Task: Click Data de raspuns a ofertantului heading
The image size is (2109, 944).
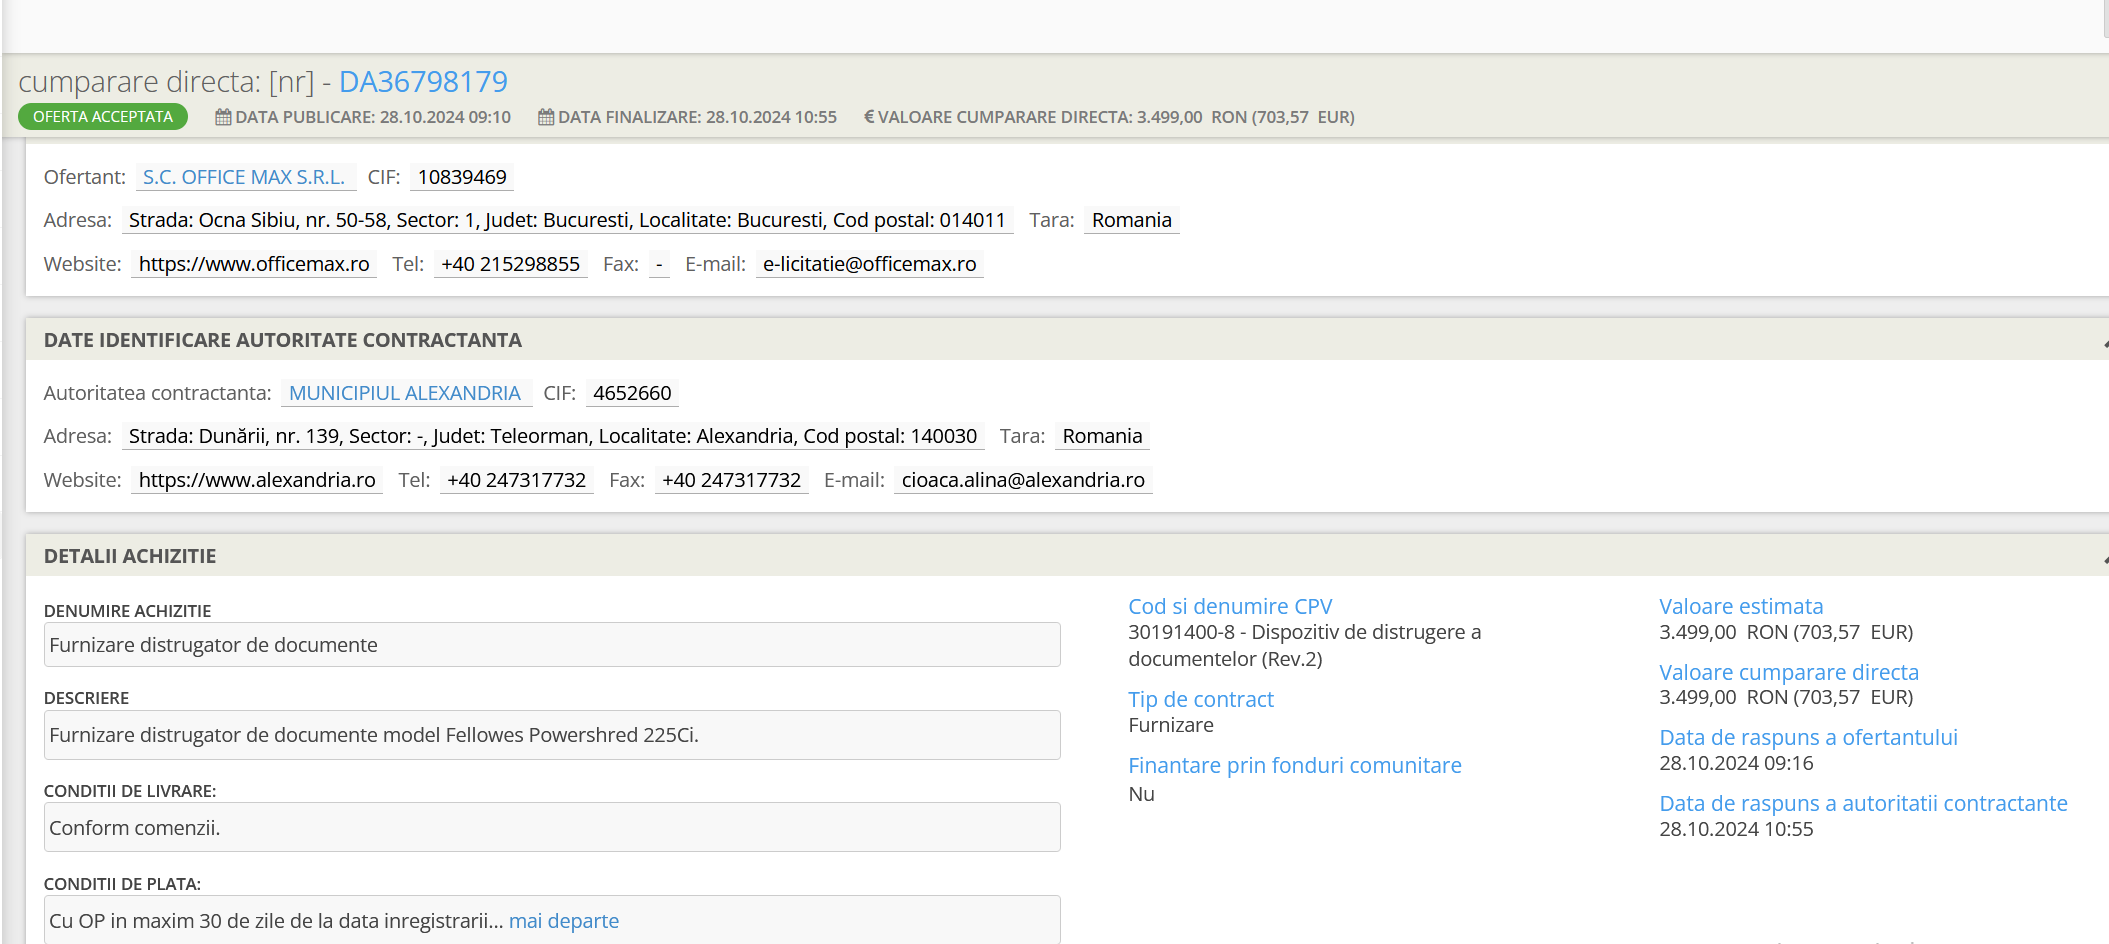Action: click(x=1808, y=737)
